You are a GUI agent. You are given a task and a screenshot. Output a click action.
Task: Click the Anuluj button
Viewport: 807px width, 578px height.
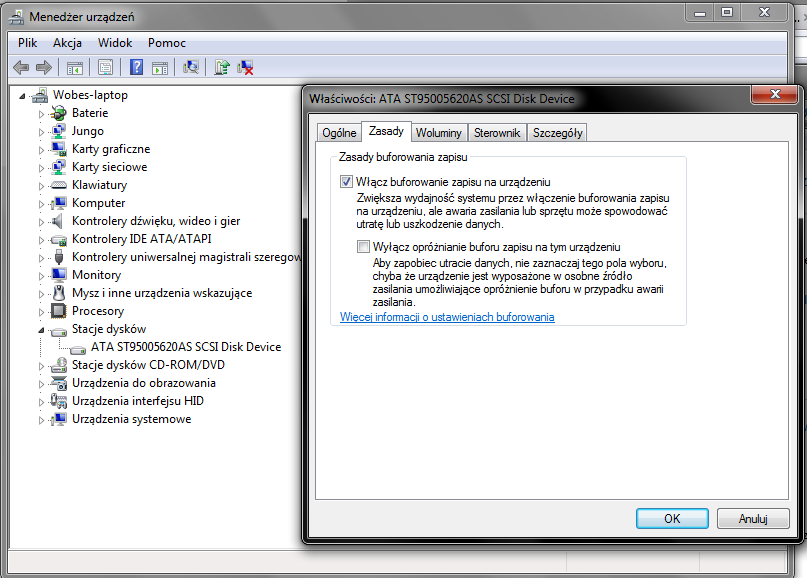click(752, 518)
